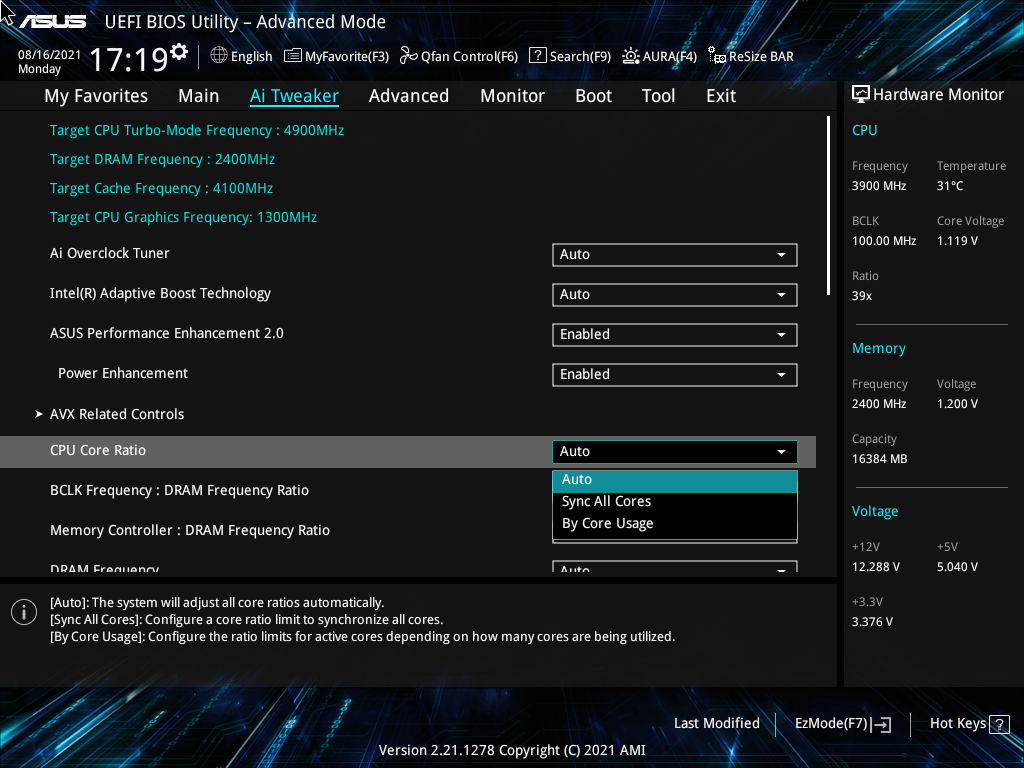
Task: Click the 31°C temperature value
Action: point(950,186)
